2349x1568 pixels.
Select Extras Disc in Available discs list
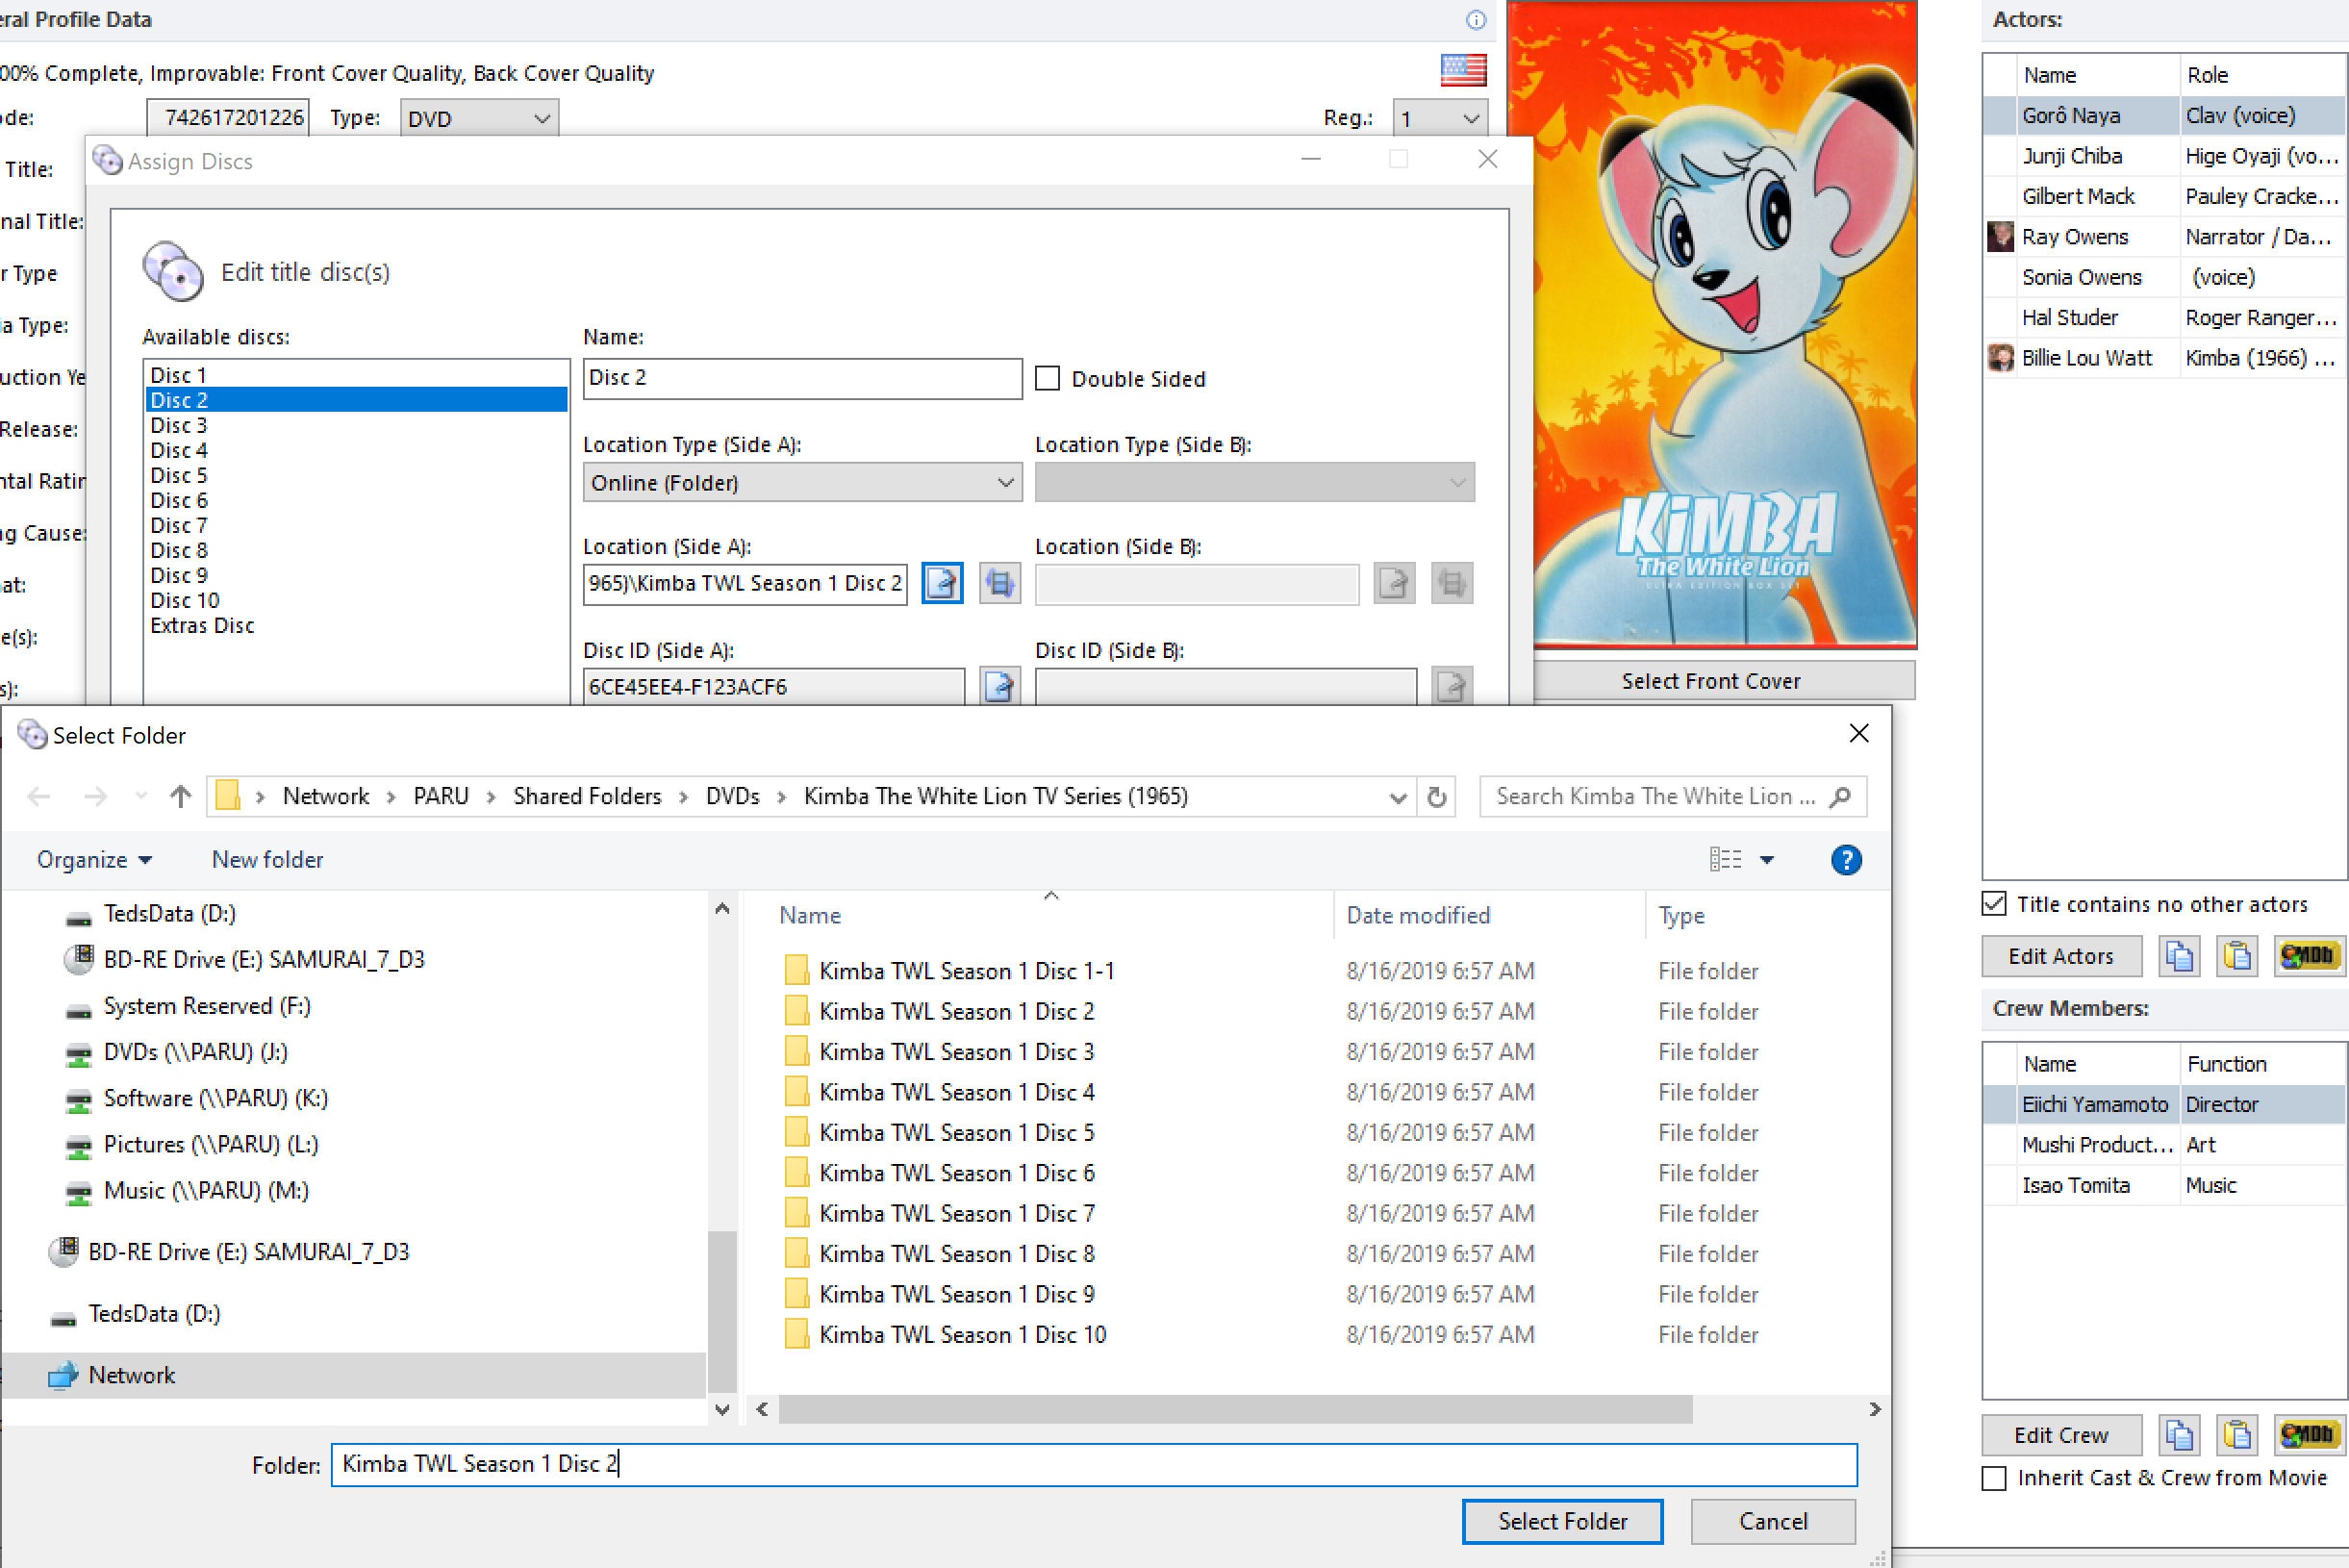tap(356, 625)
